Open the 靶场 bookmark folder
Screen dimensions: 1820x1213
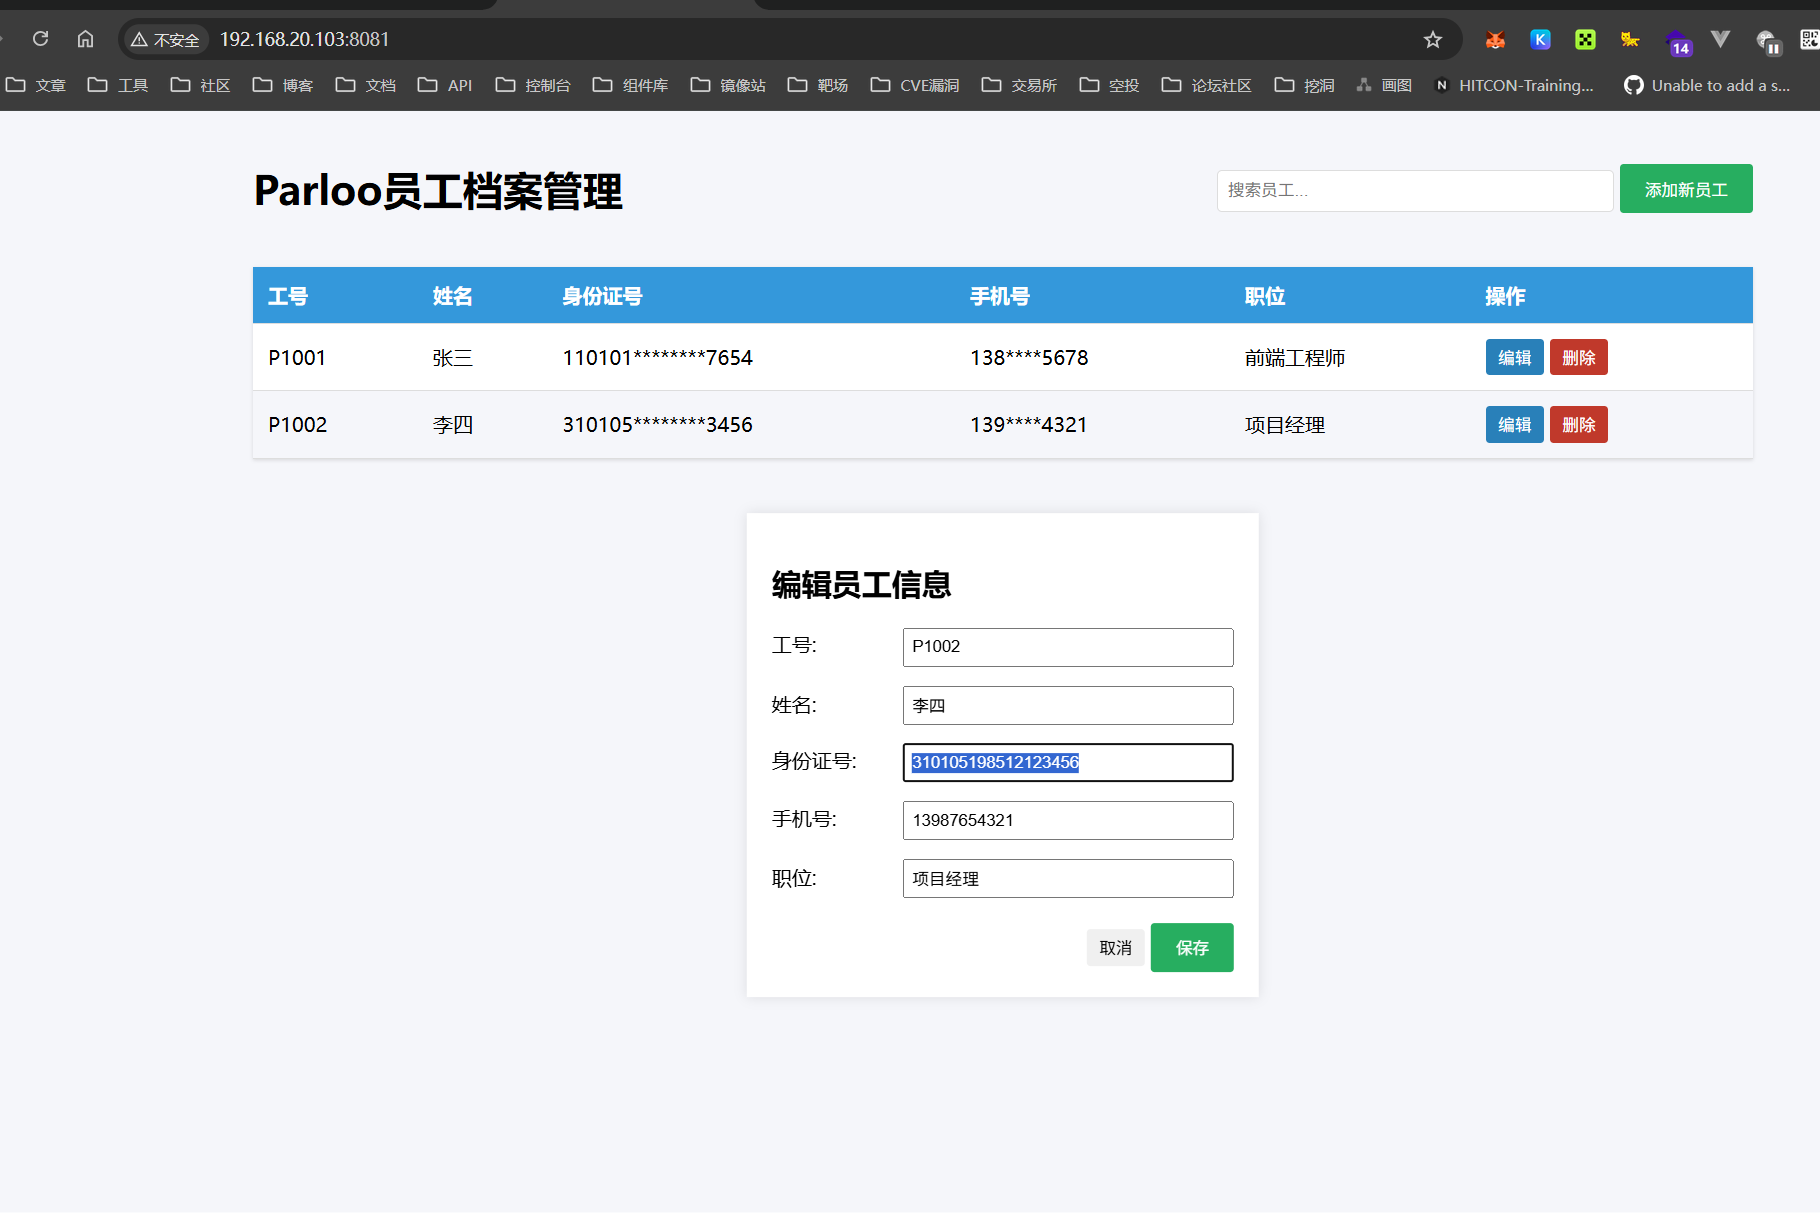(818, 85)
